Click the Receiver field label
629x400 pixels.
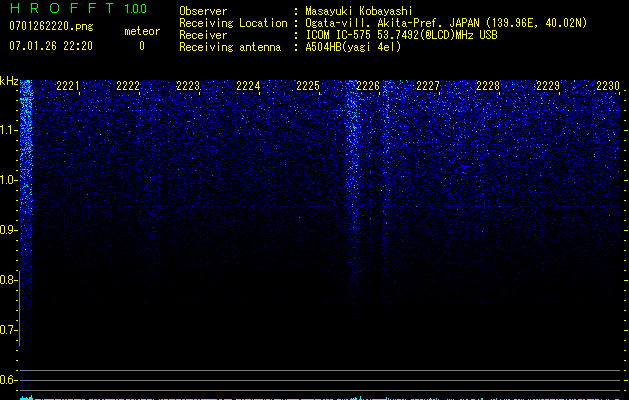(203, 35)
